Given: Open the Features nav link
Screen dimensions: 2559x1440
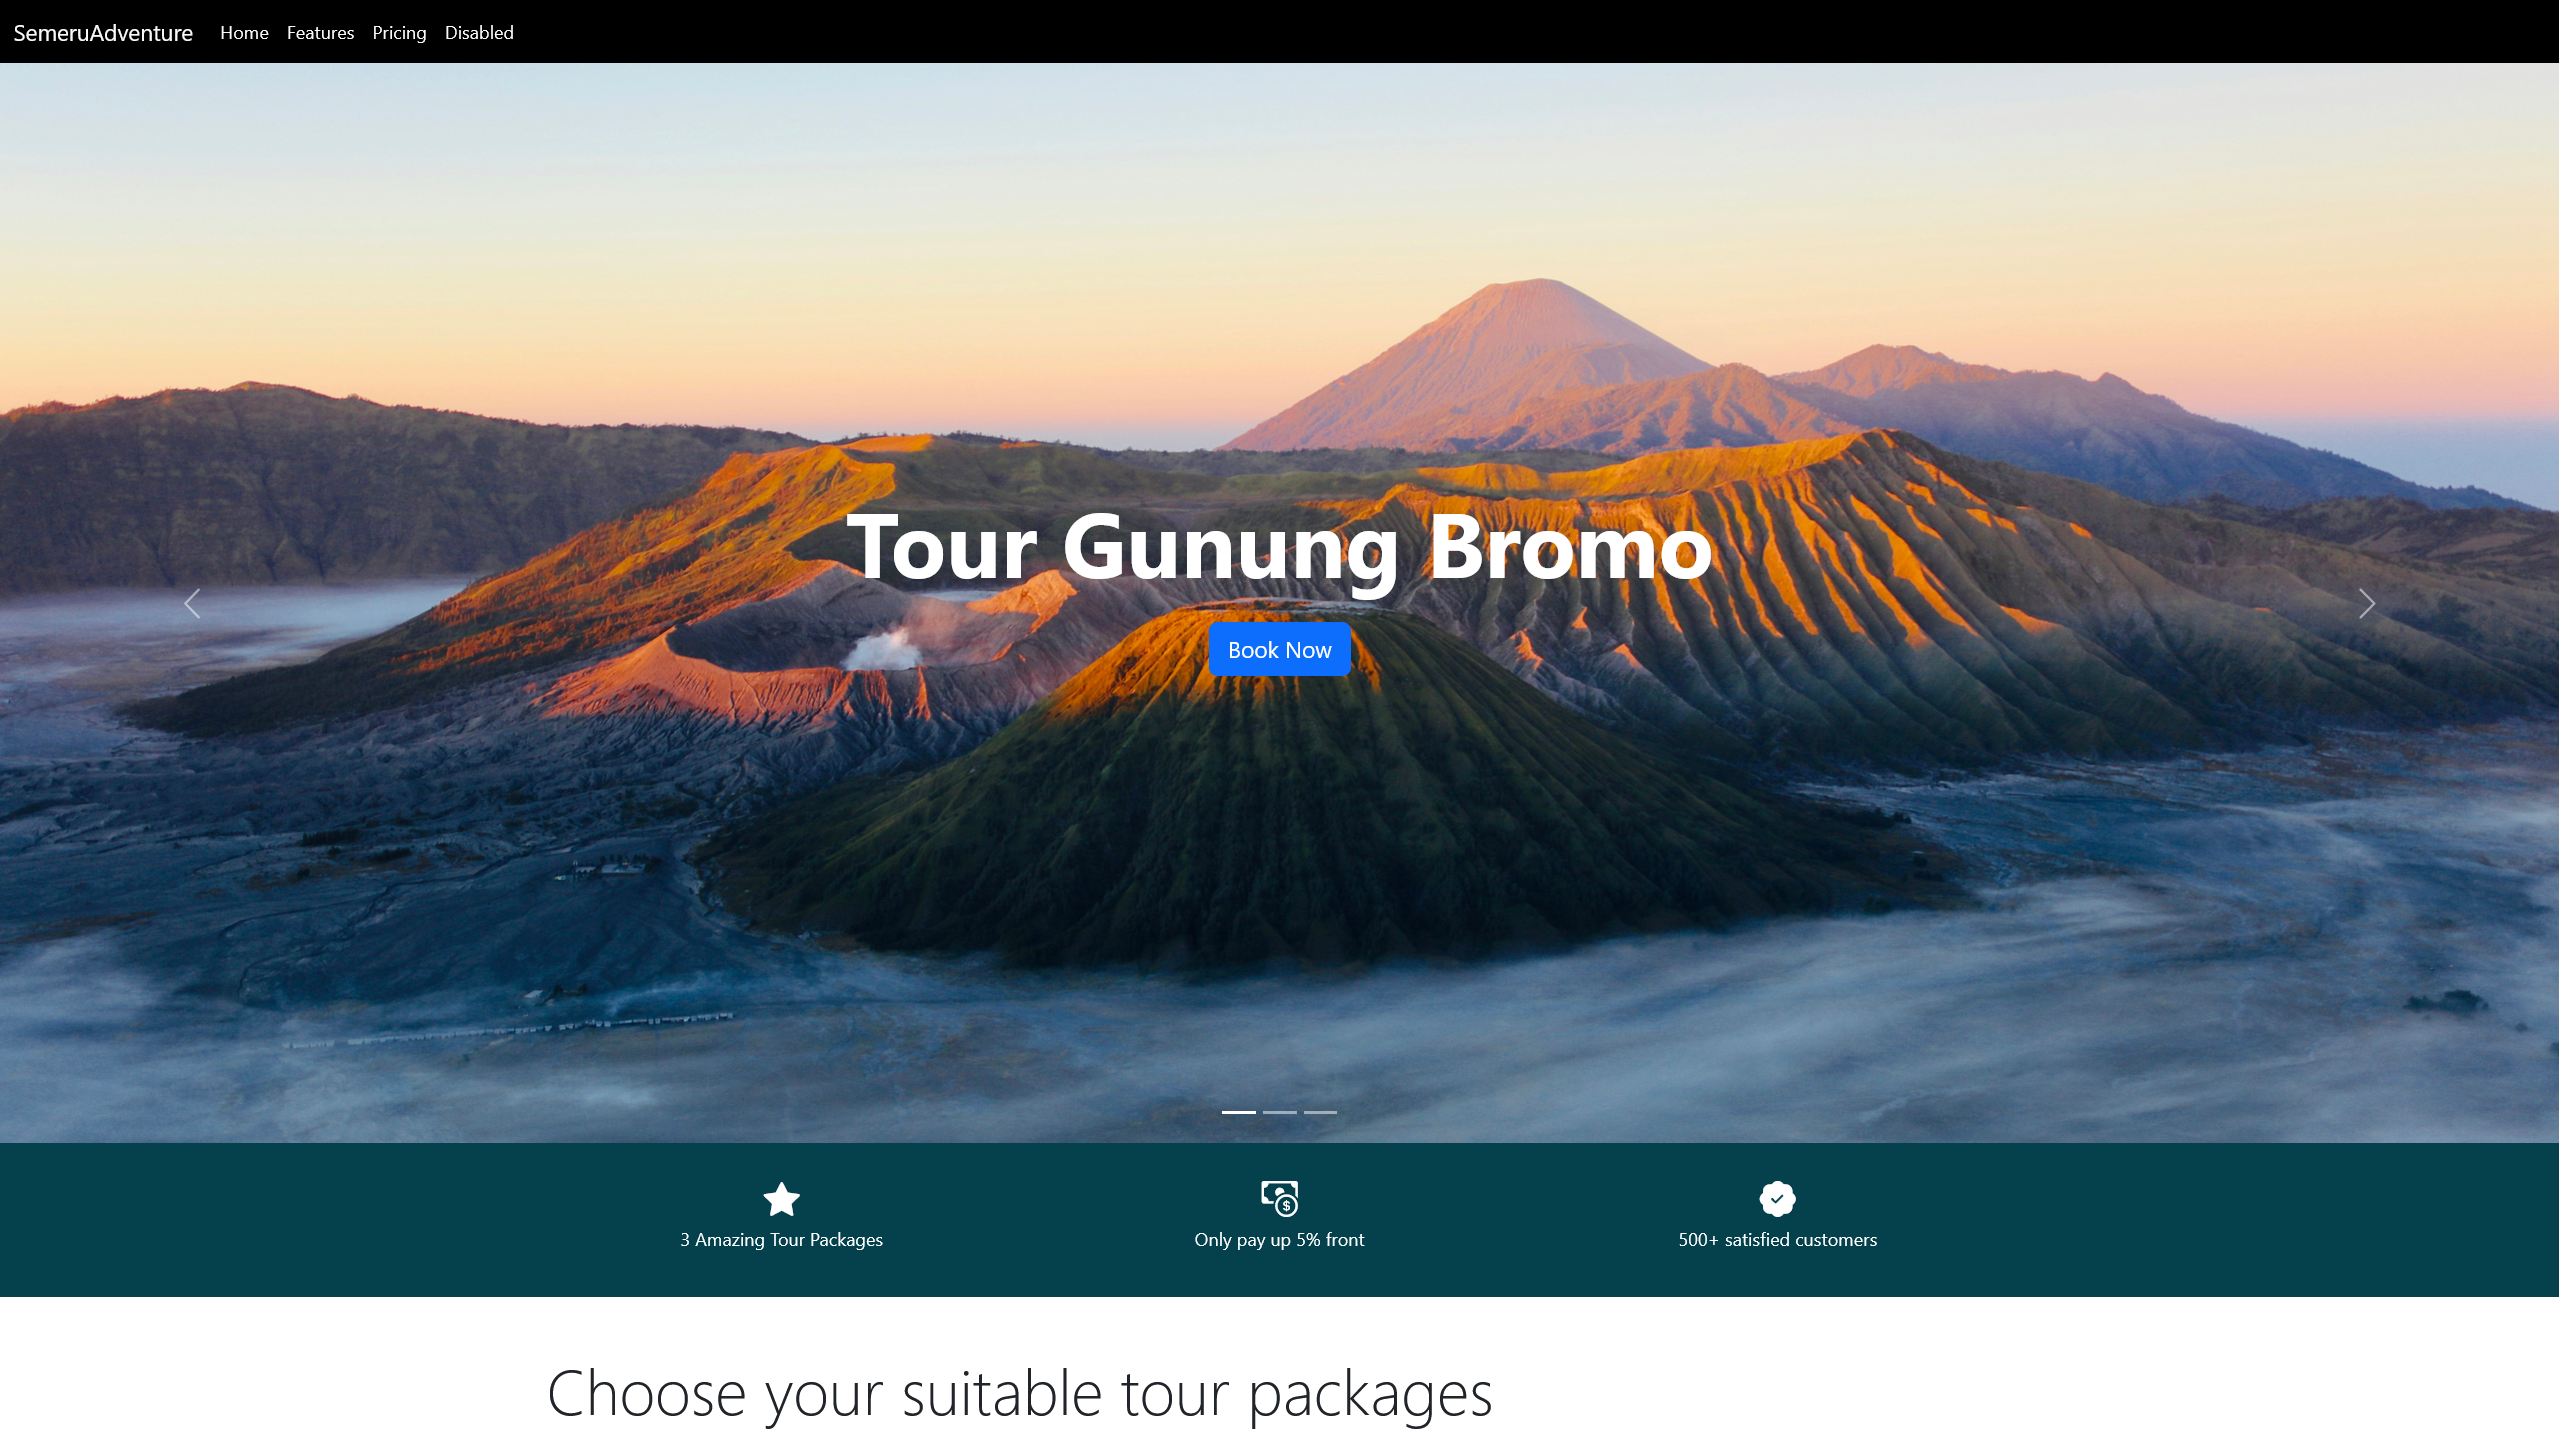Looking at the screenshot, I should (320, 32).
